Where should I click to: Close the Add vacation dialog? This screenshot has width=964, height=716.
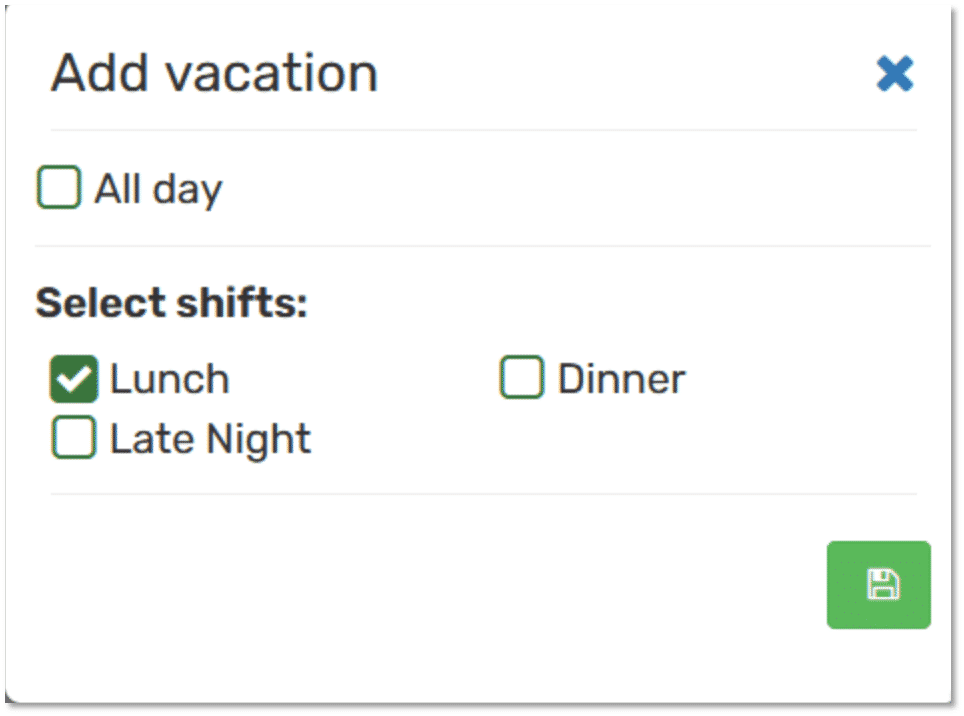tap(894, 73)
